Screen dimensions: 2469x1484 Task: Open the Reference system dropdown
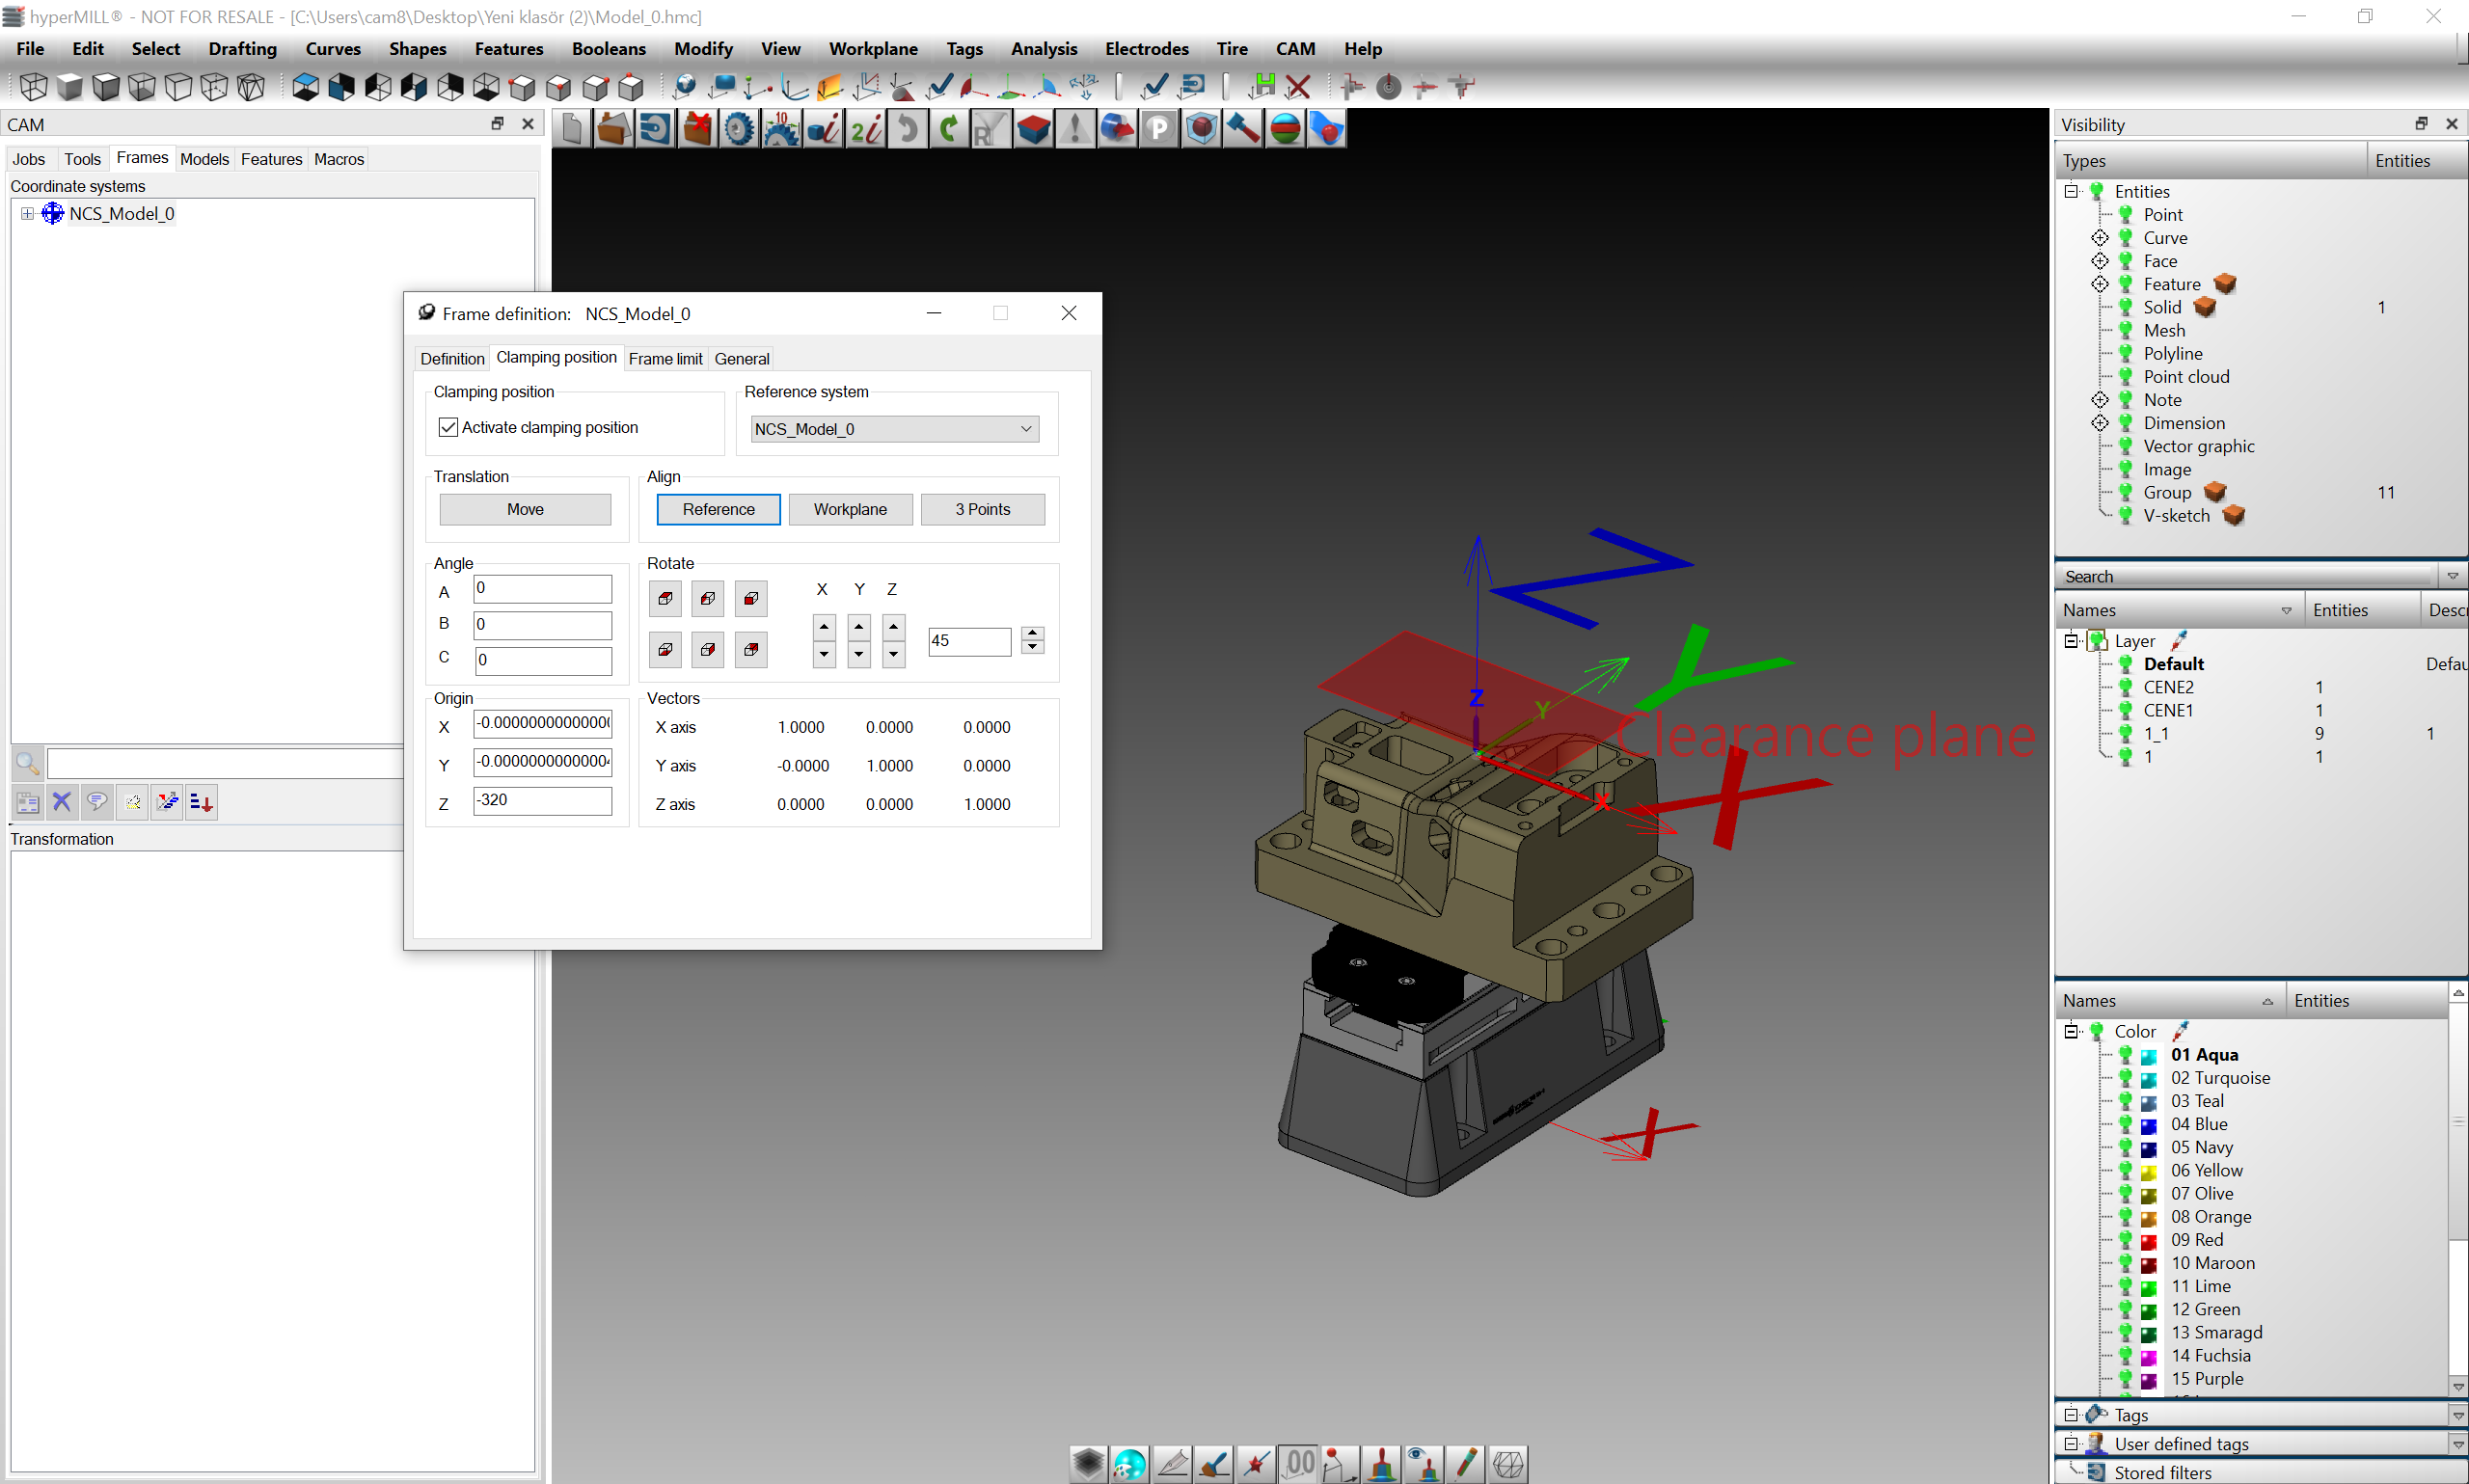click(894, 429)
